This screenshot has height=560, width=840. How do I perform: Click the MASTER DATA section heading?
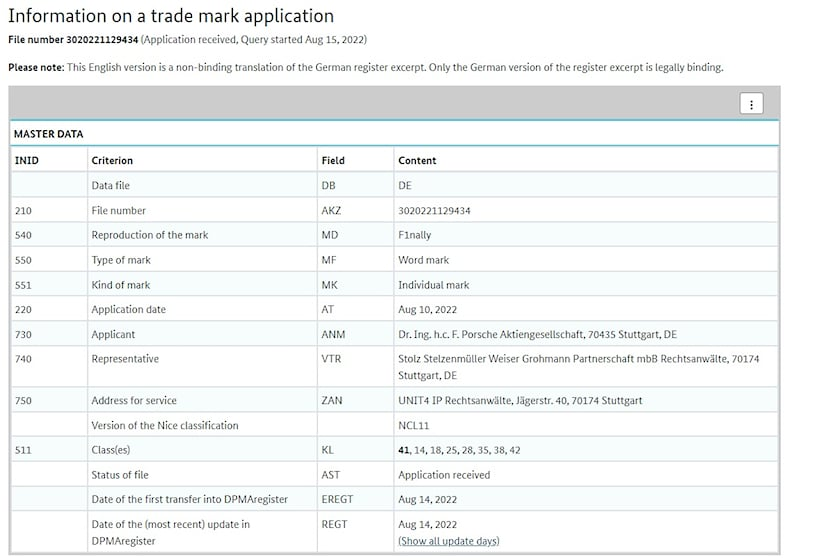(x=48, y=133)
